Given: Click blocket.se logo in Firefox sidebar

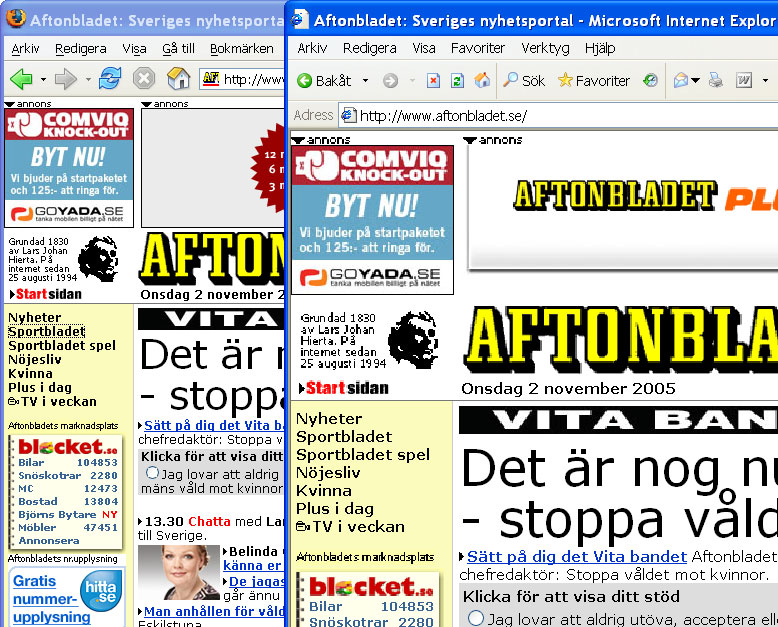Looking at the screenshot, I should click(x=67, y=446).
